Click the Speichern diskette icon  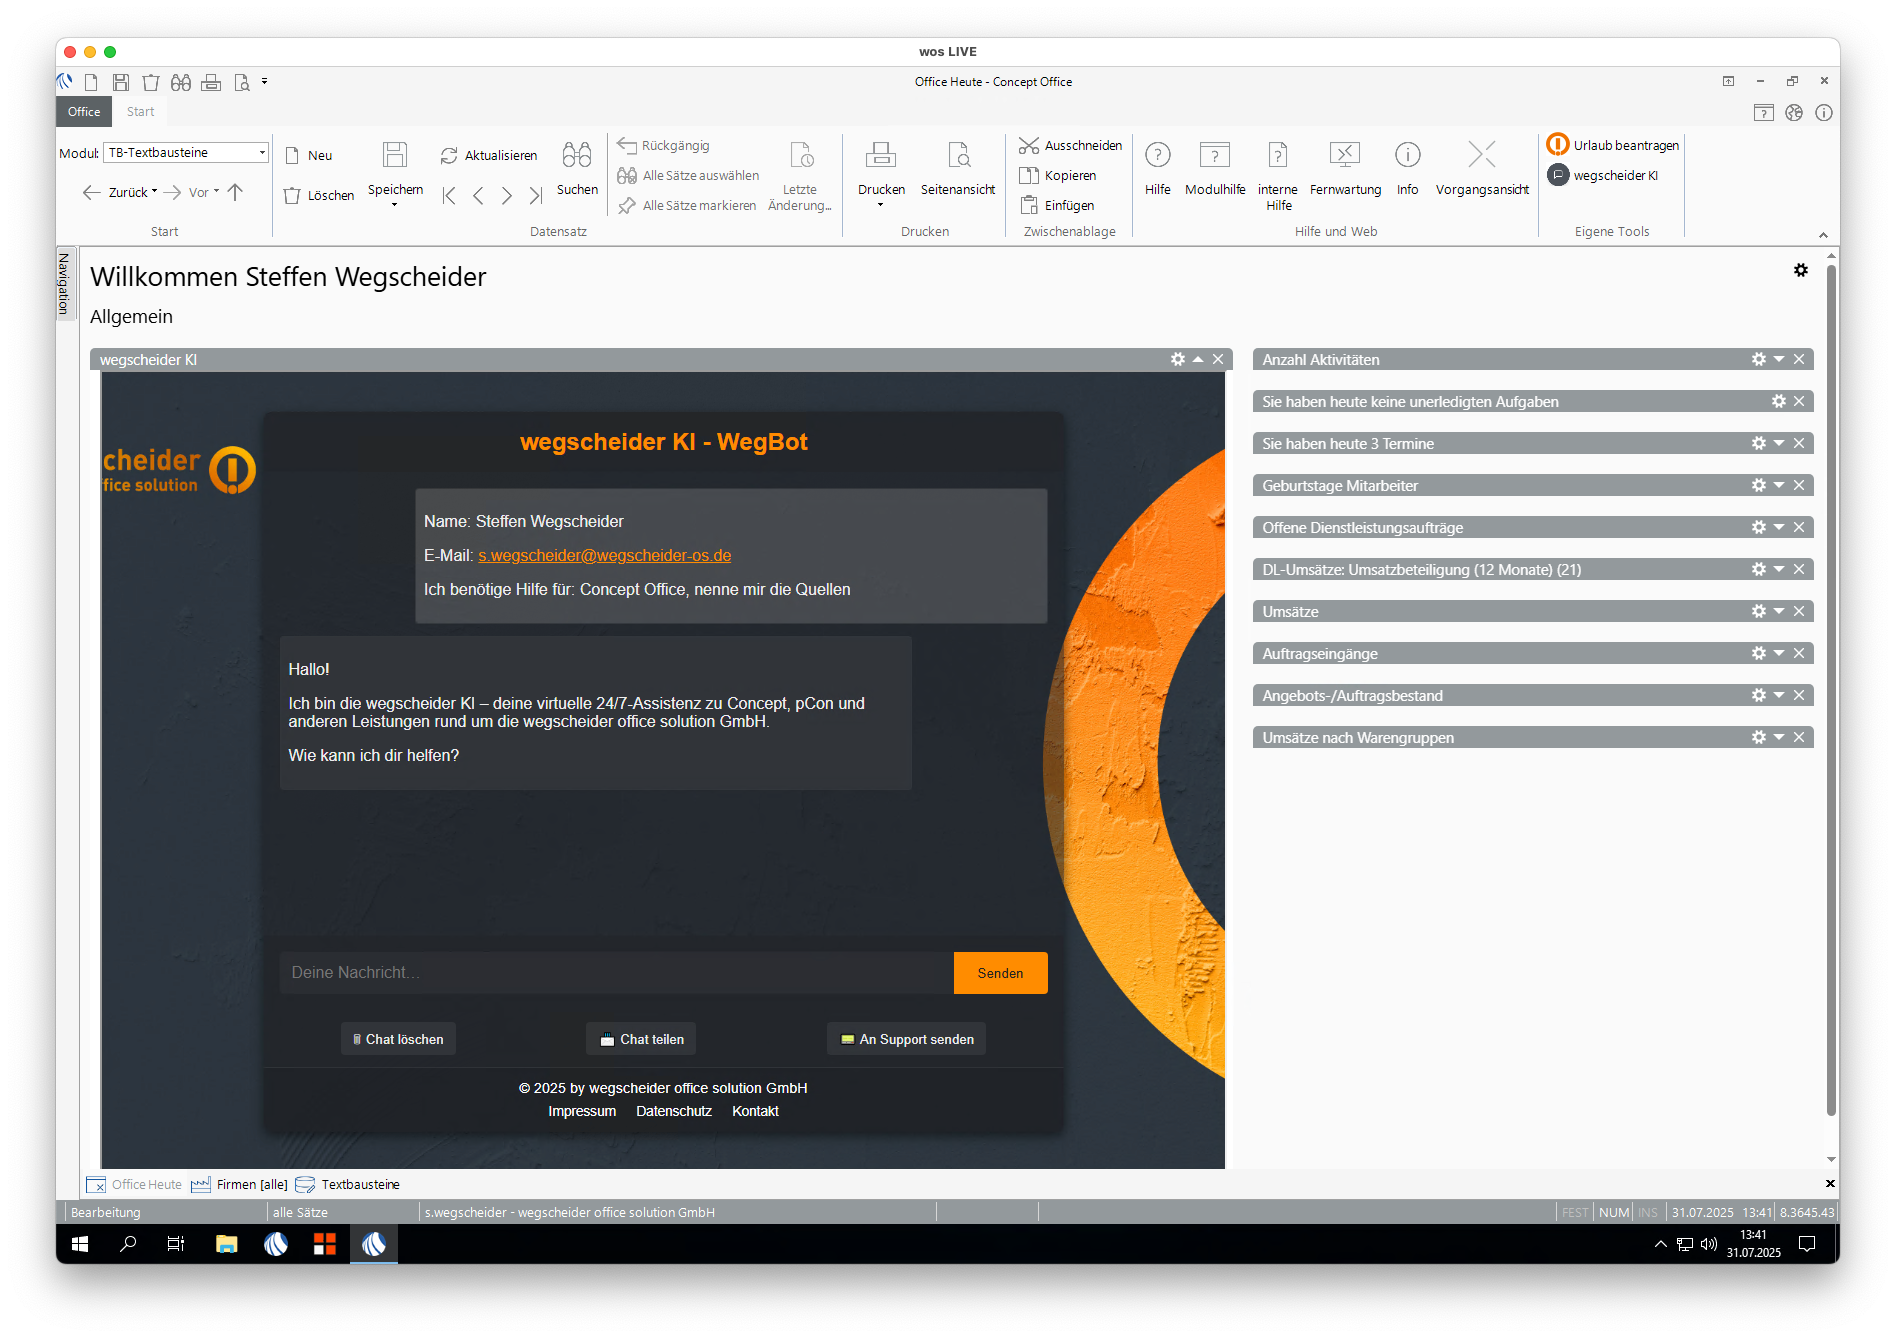(x=395, y=155)
